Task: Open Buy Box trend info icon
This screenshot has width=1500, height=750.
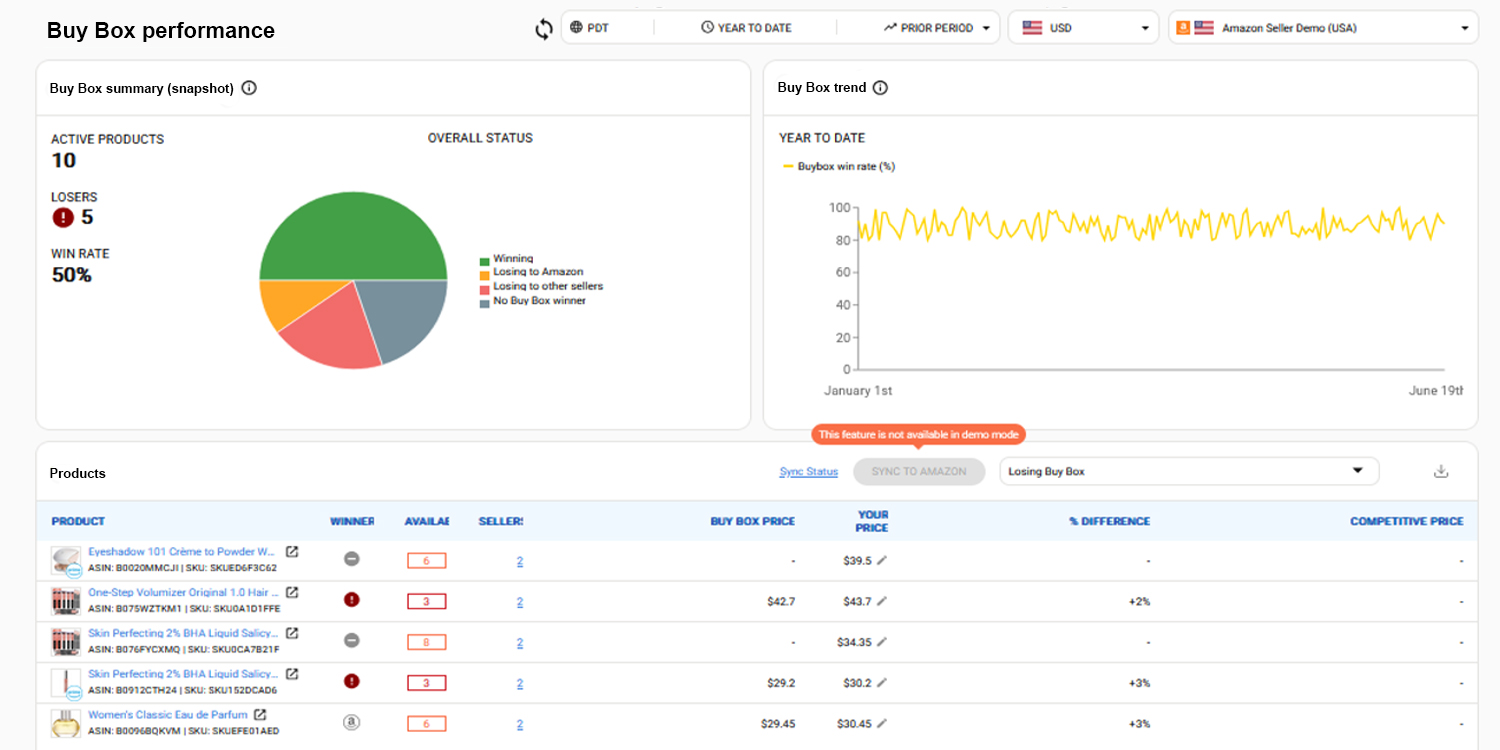Action: pyautogui.click(x=880, y=88)
